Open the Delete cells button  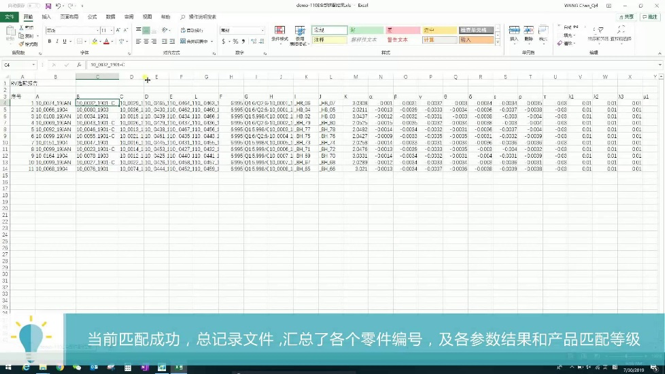click(x=528, y=34)
